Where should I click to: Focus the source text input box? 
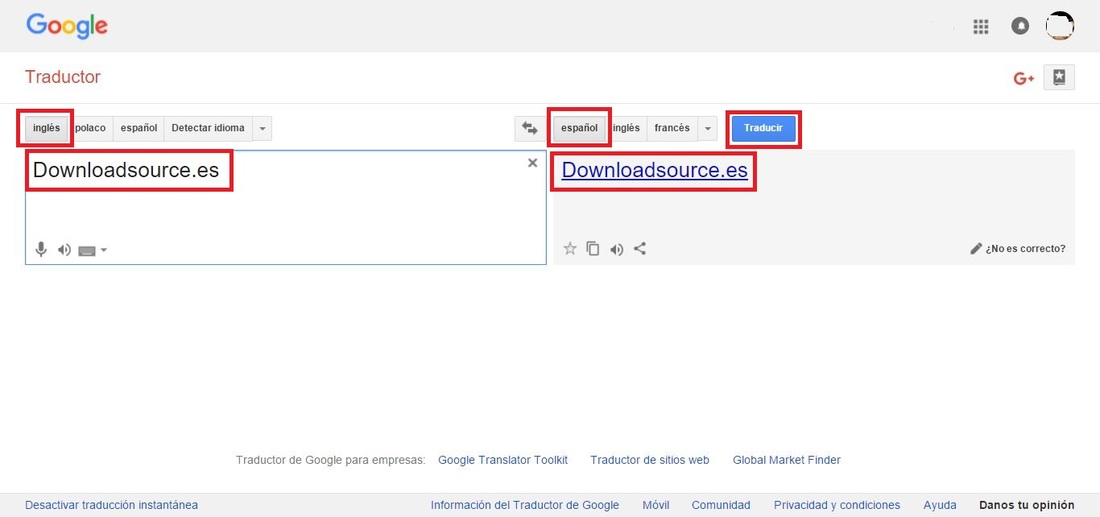point(286,207)
